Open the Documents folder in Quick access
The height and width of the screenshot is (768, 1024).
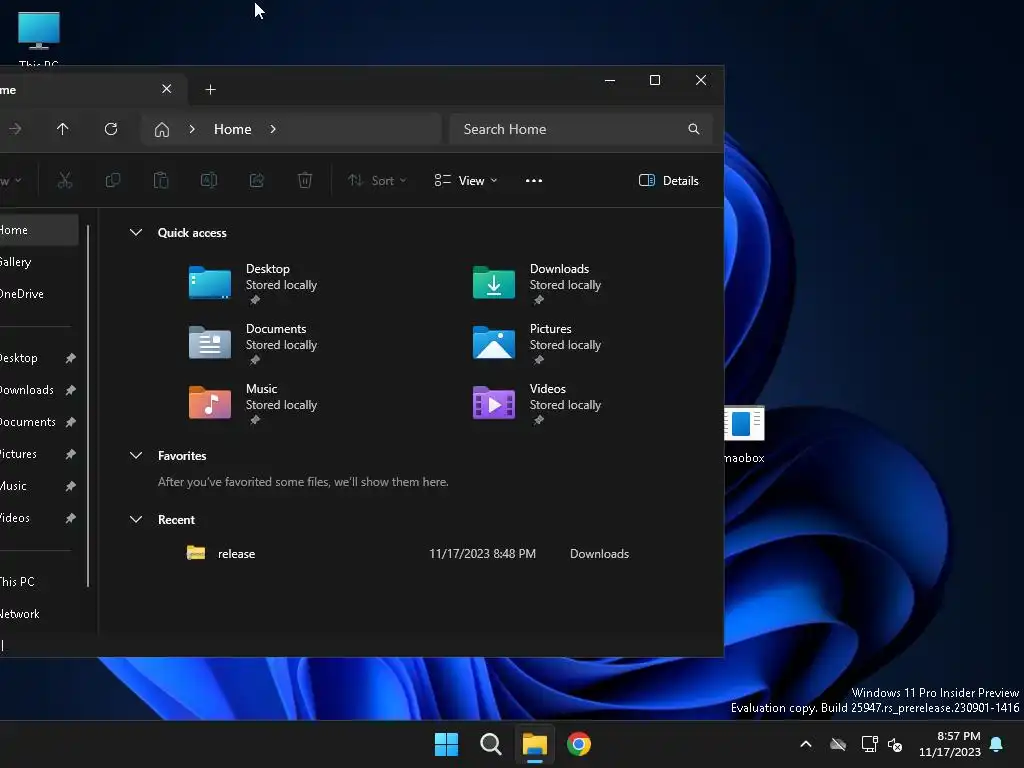210,343
